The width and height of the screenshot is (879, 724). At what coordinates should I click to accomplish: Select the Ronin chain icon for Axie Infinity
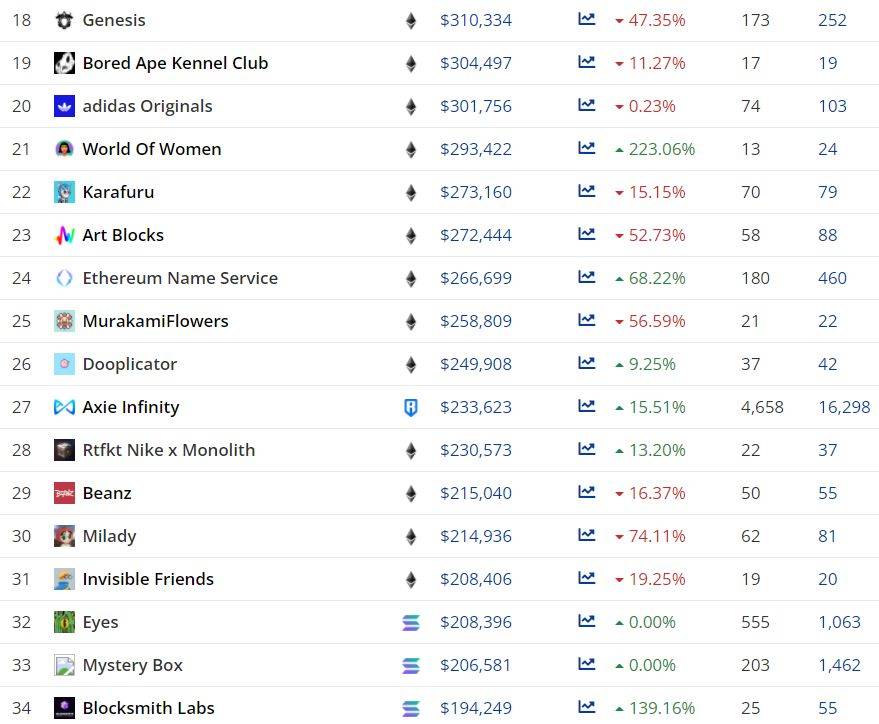(x=410, y=407)
